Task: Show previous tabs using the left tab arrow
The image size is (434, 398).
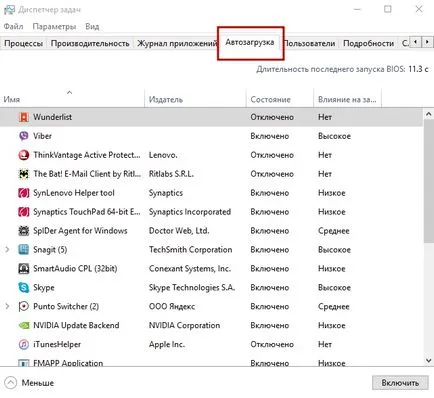Action: (415, 42)
